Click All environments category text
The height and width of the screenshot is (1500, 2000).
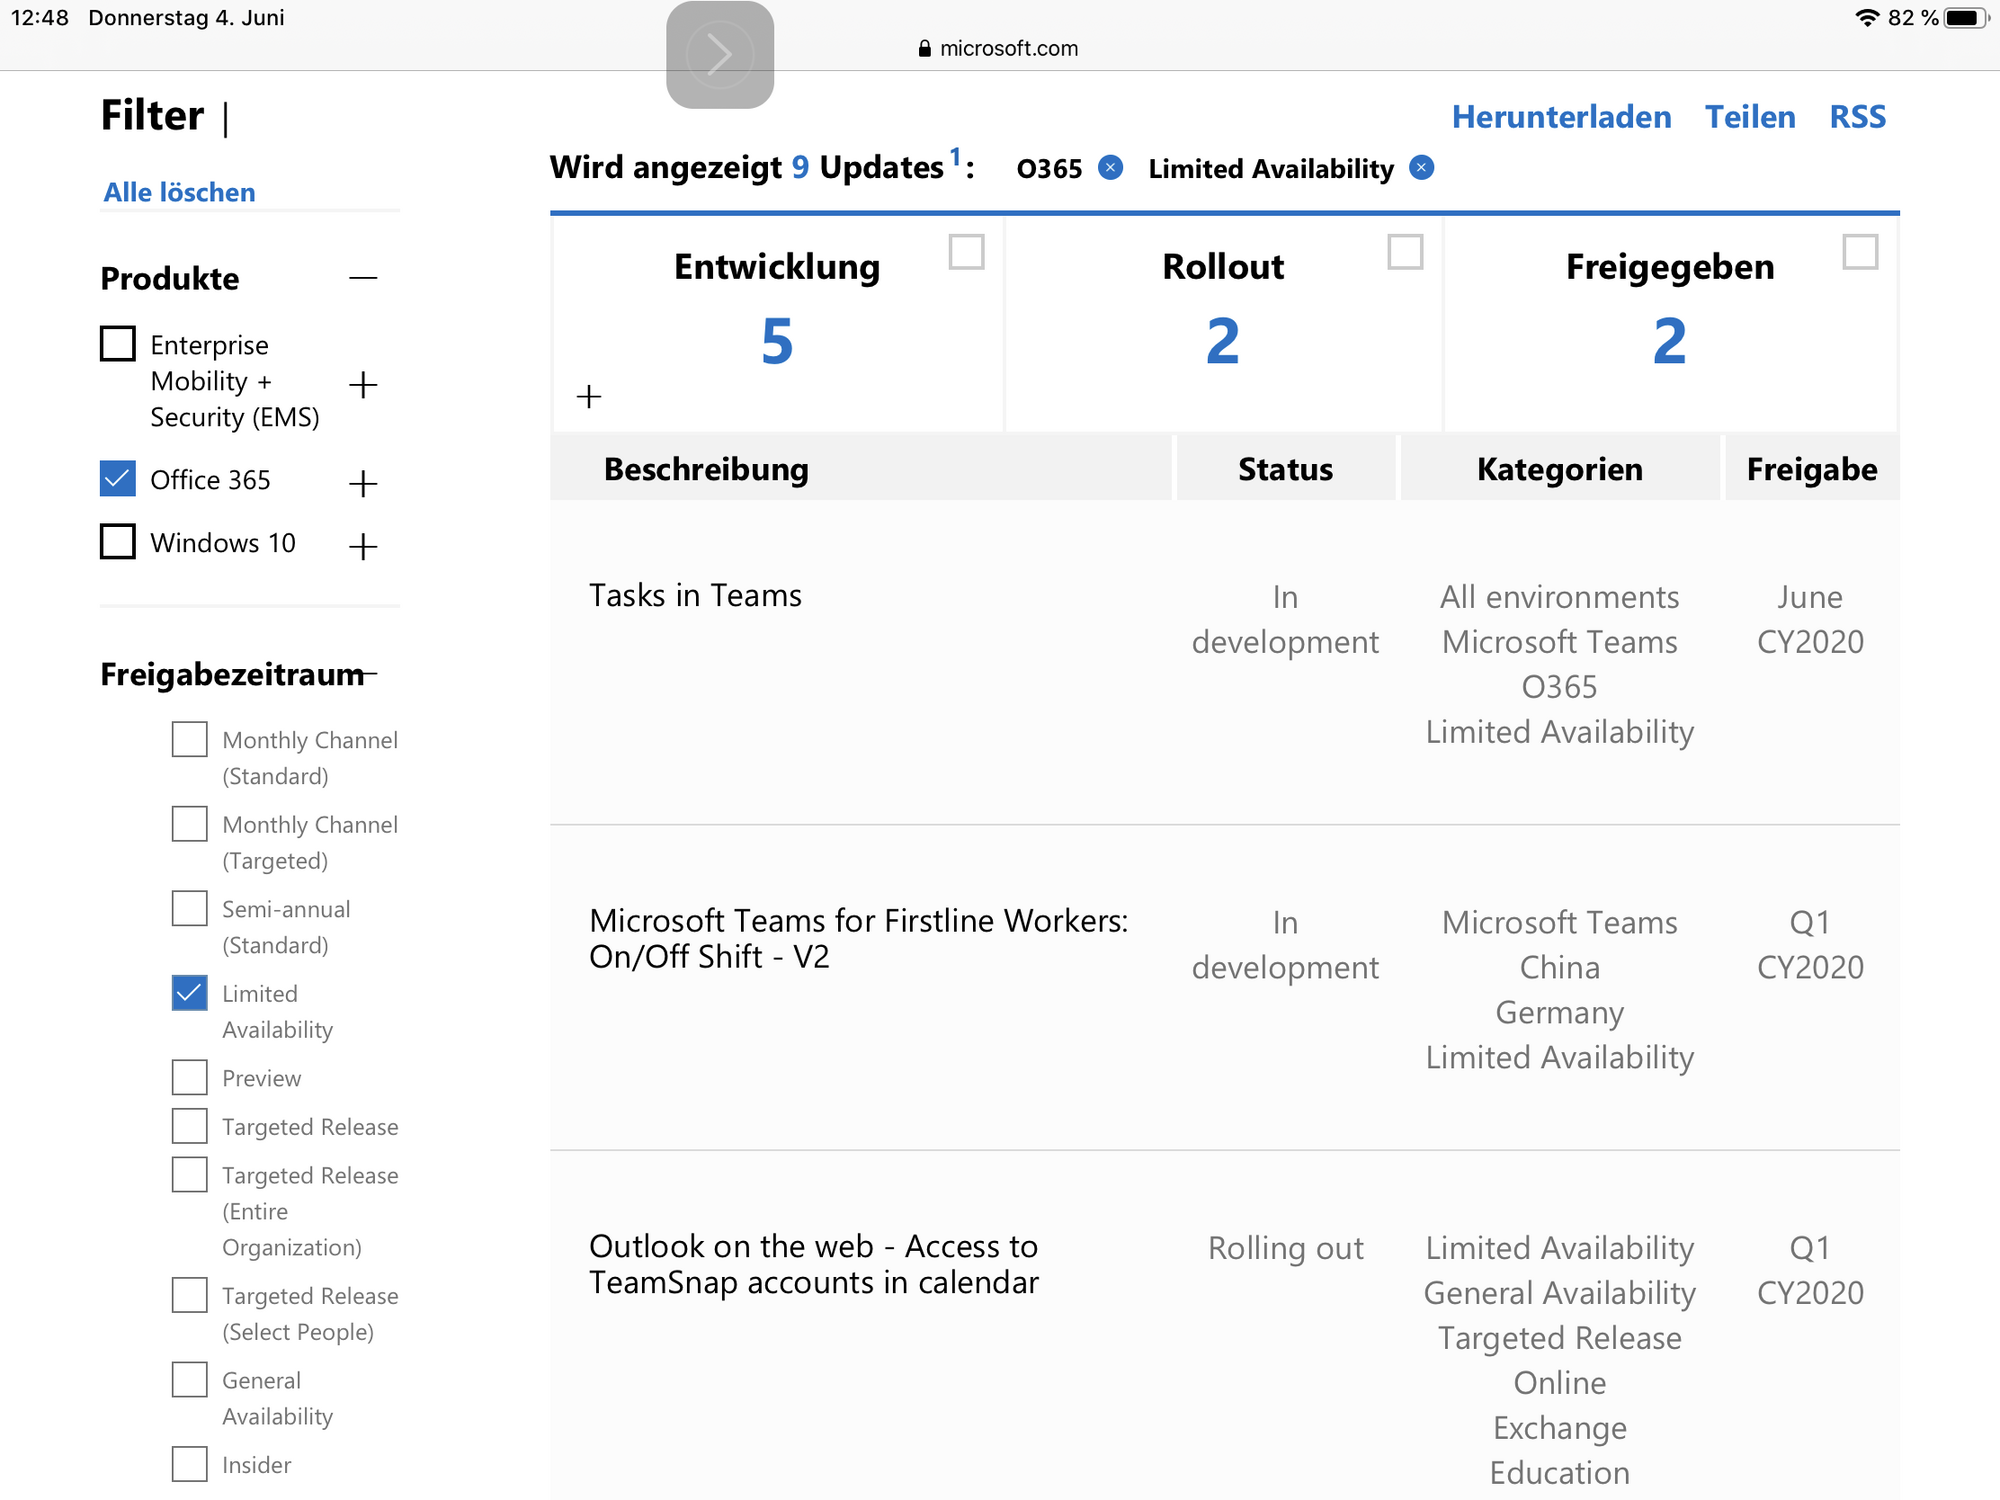click(x=1559, y=597)
